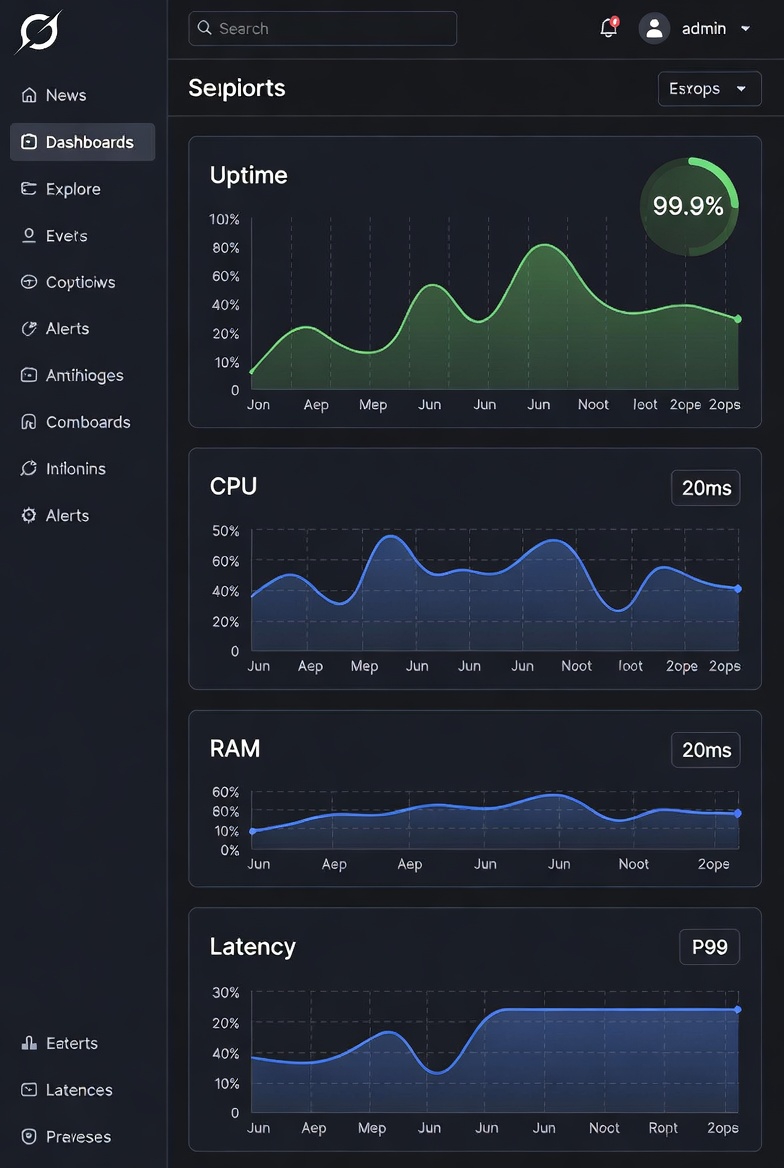Click the 99.9% uptime progress ring
The image size is (784, 1168).
click(688, 206)
